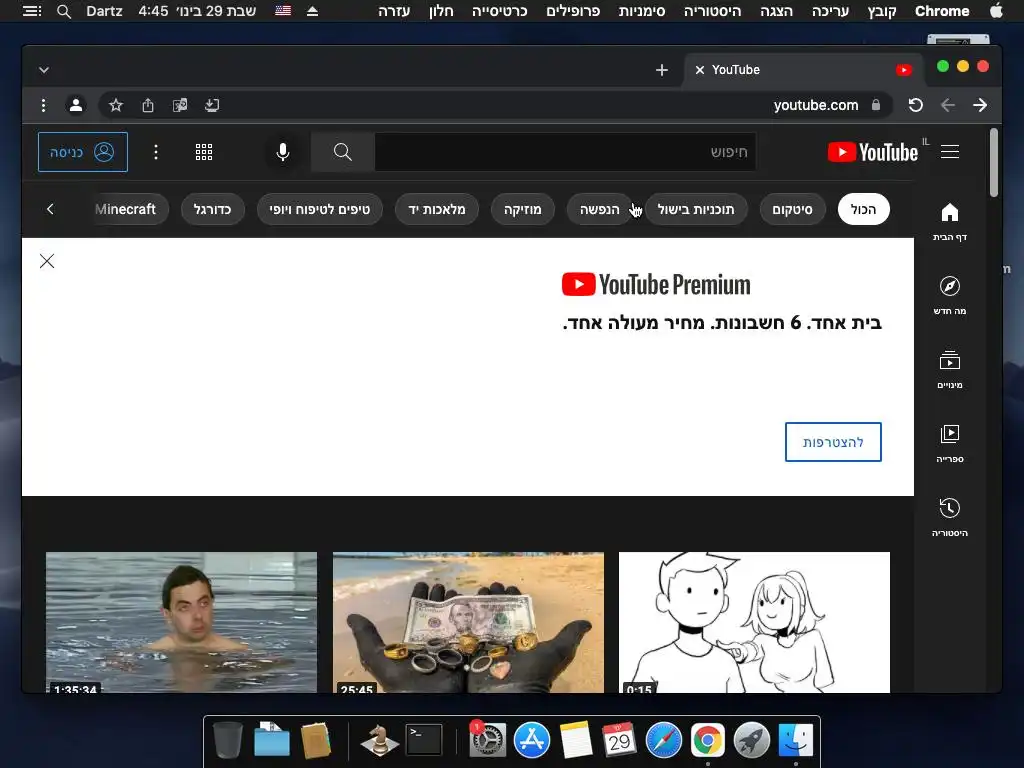Open YouTube settings three-dot menu
1024x768 pixels.
coord(155,152)
